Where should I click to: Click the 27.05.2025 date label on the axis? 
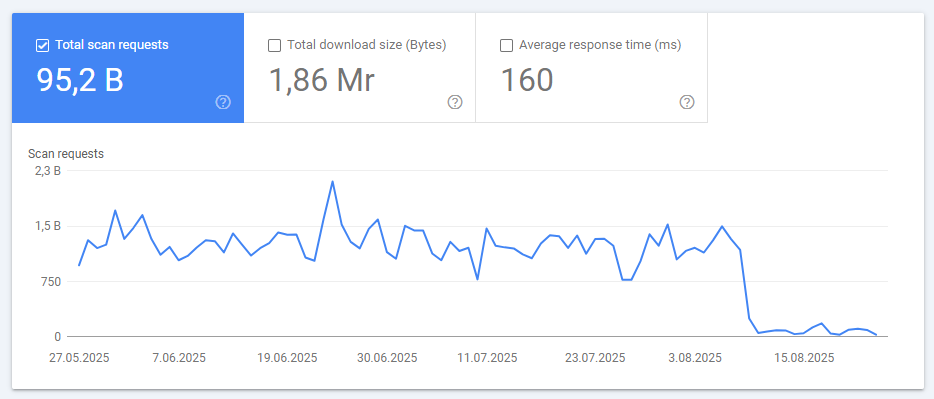coord(79,358)
